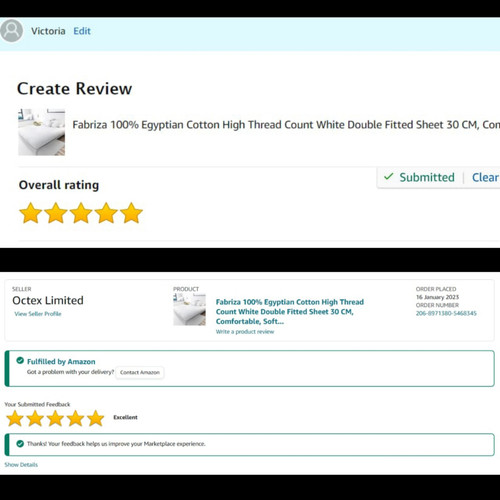Click the Excellent rating label
Screen dimensions: 500x500
[125, 417]
